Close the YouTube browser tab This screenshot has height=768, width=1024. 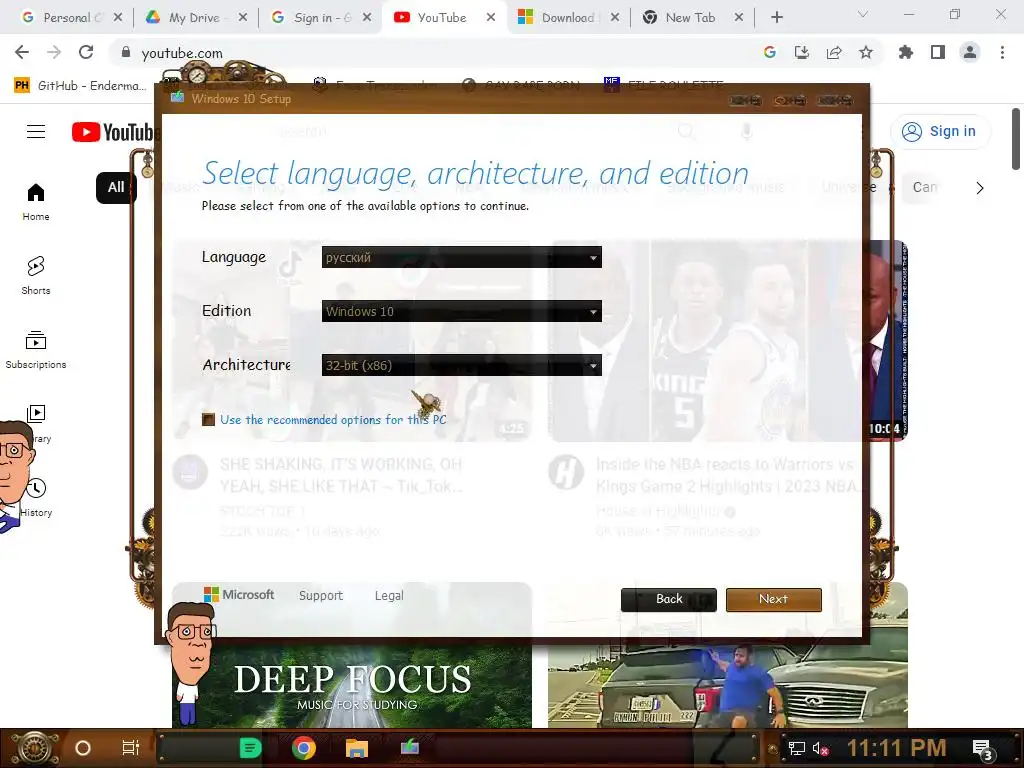[x=491, y=18]
